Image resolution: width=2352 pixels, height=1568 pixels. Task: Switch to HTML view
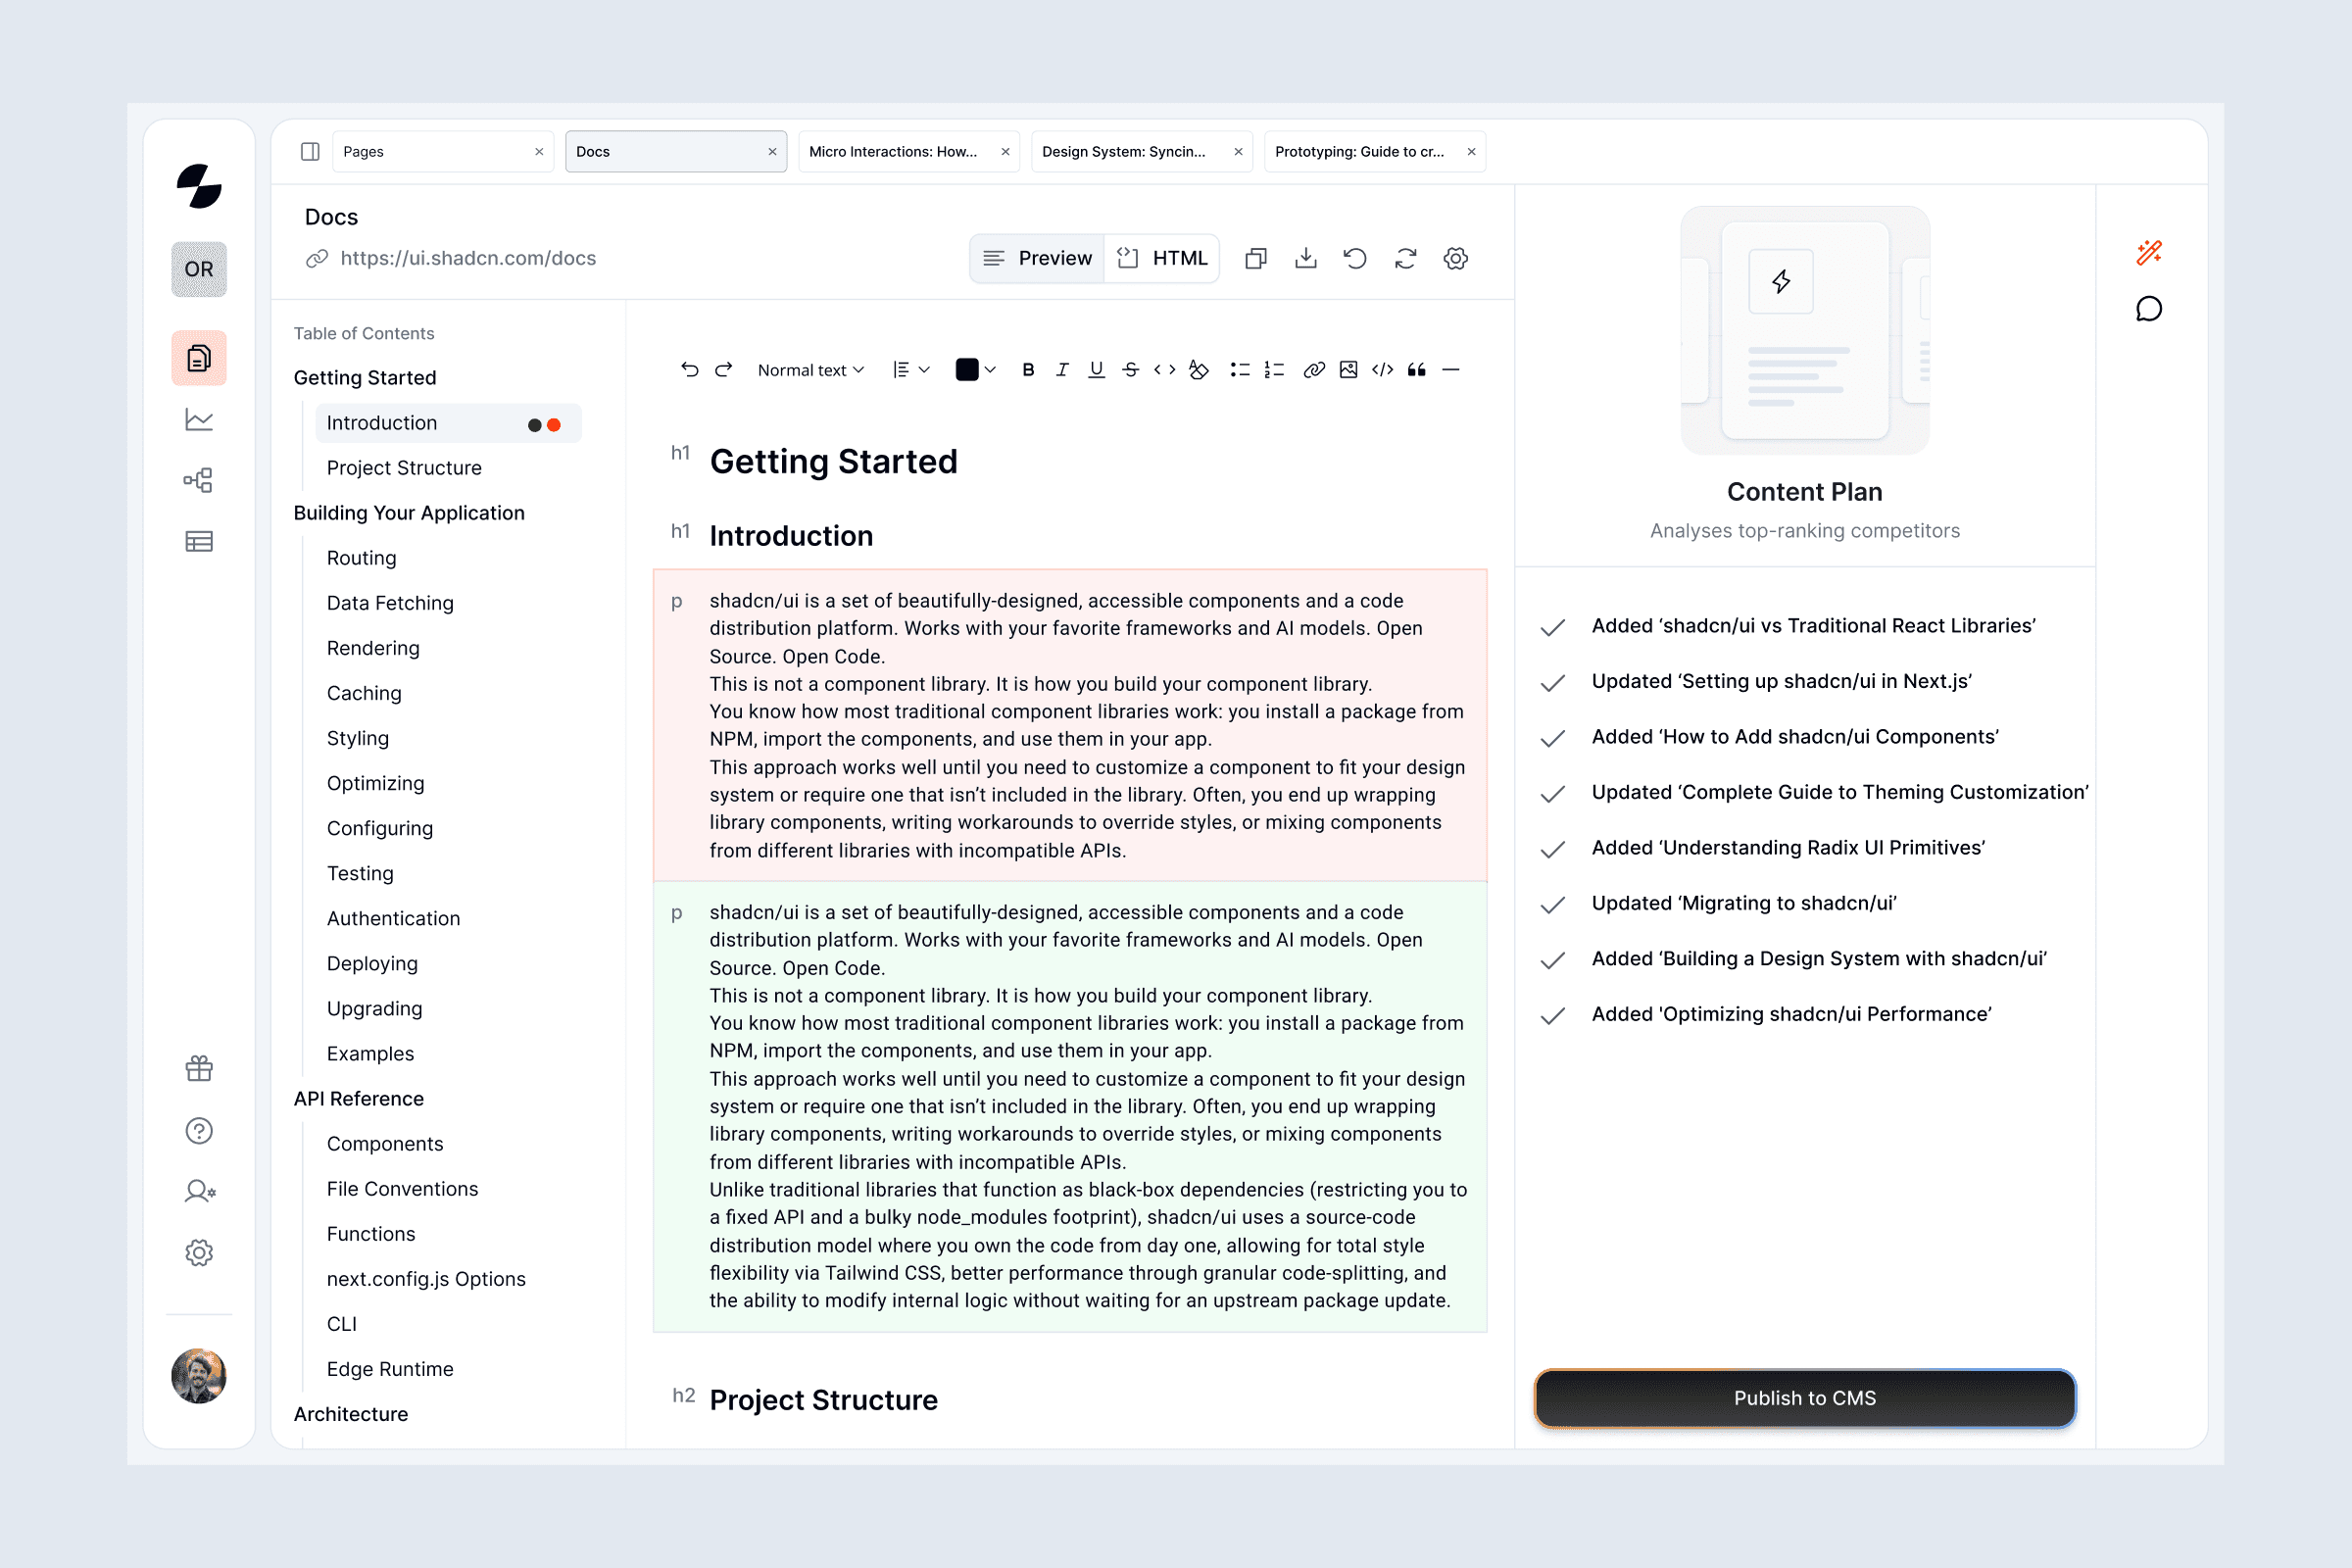coord(1162,259)
